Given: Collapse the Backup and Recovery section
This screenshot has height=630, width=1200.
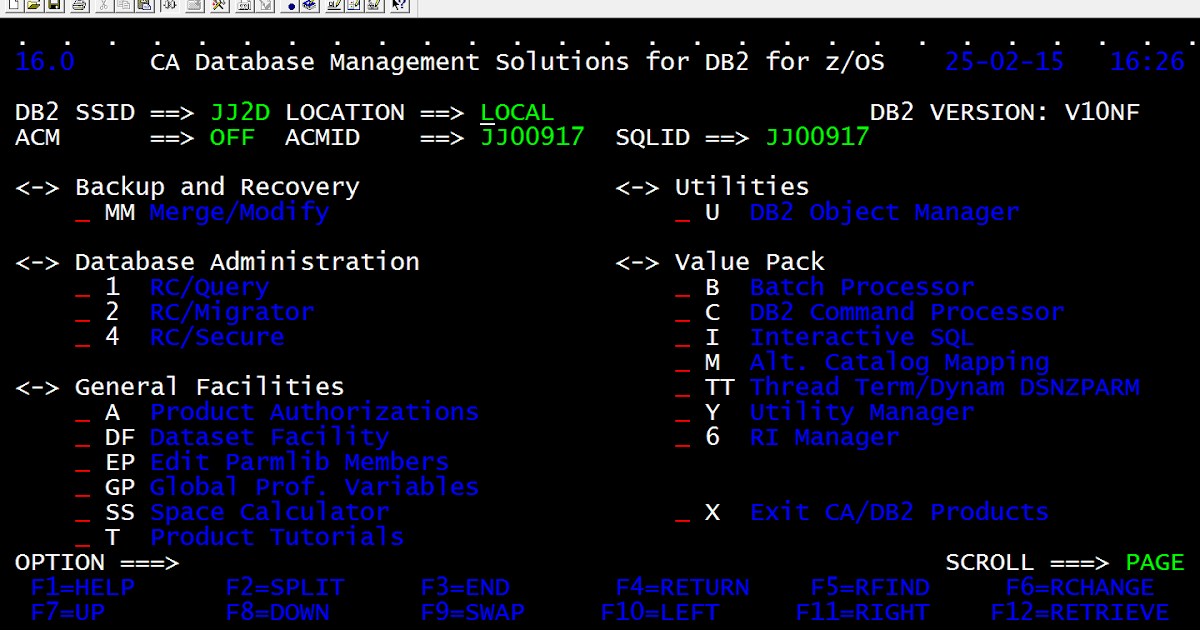Looking at the screenshot, I should point(38,186).
